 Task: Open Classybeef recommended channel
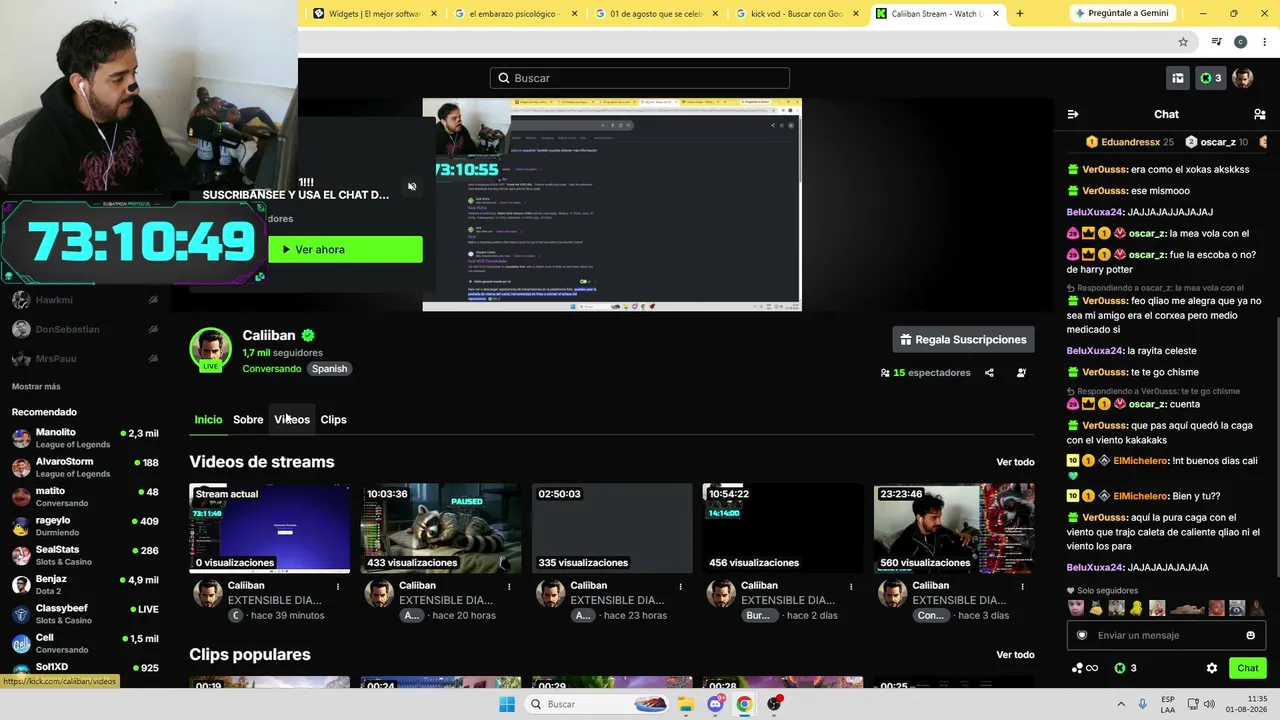[x=85, y=614]
